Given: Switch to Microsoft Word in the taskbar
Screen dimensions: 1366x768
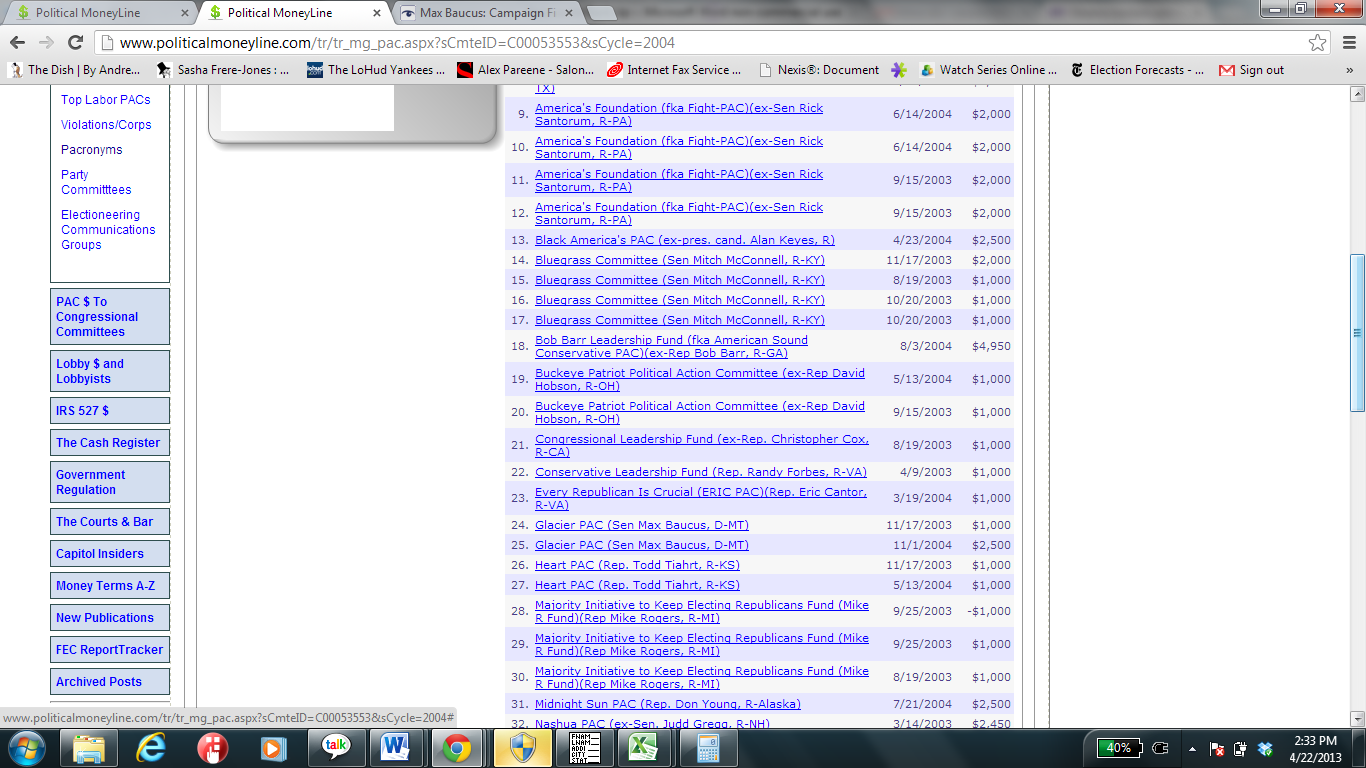Looking at the screenshot, I should 396,747.
